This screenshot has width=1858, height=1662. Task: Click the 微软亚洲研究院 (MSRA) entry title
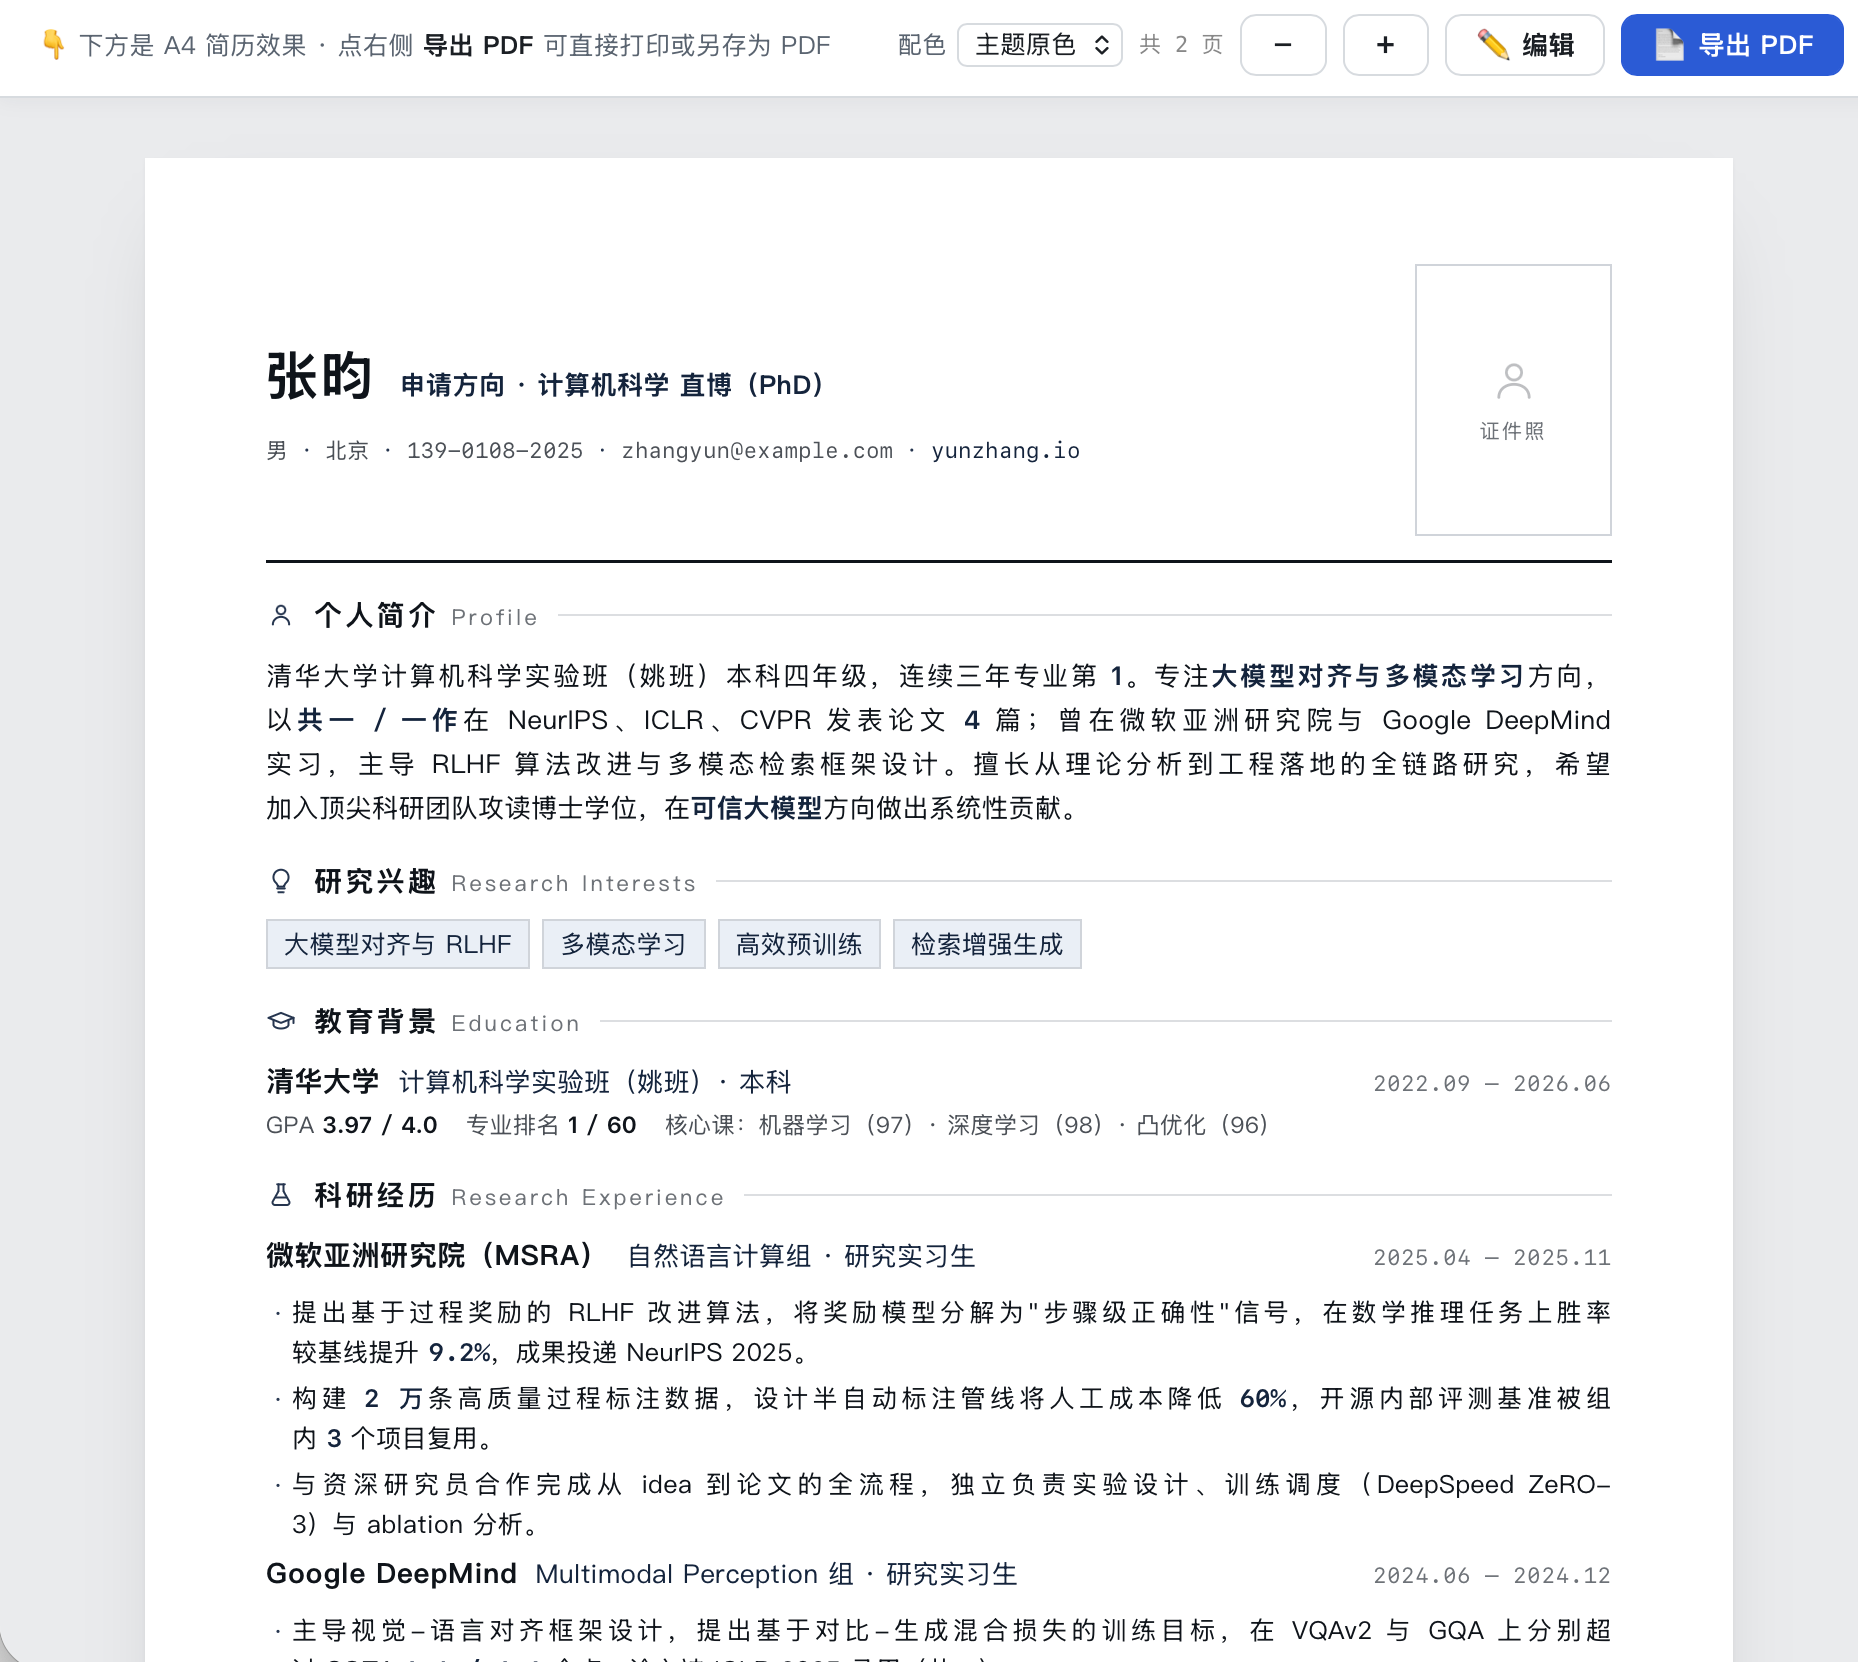click(431, 1256)
